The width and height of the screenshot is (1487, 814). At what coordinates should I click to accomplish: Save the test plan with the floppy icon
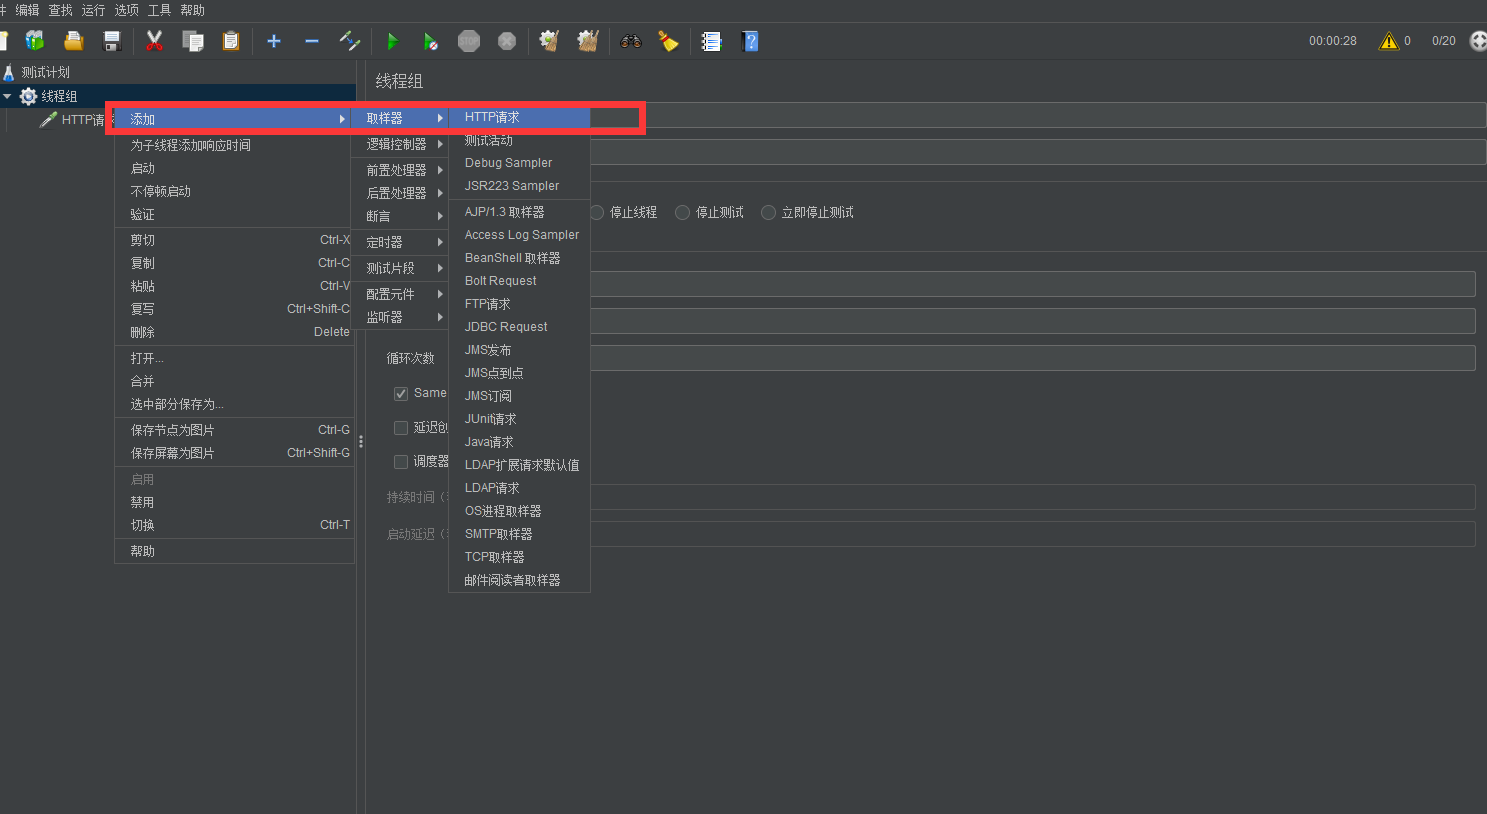112,41
